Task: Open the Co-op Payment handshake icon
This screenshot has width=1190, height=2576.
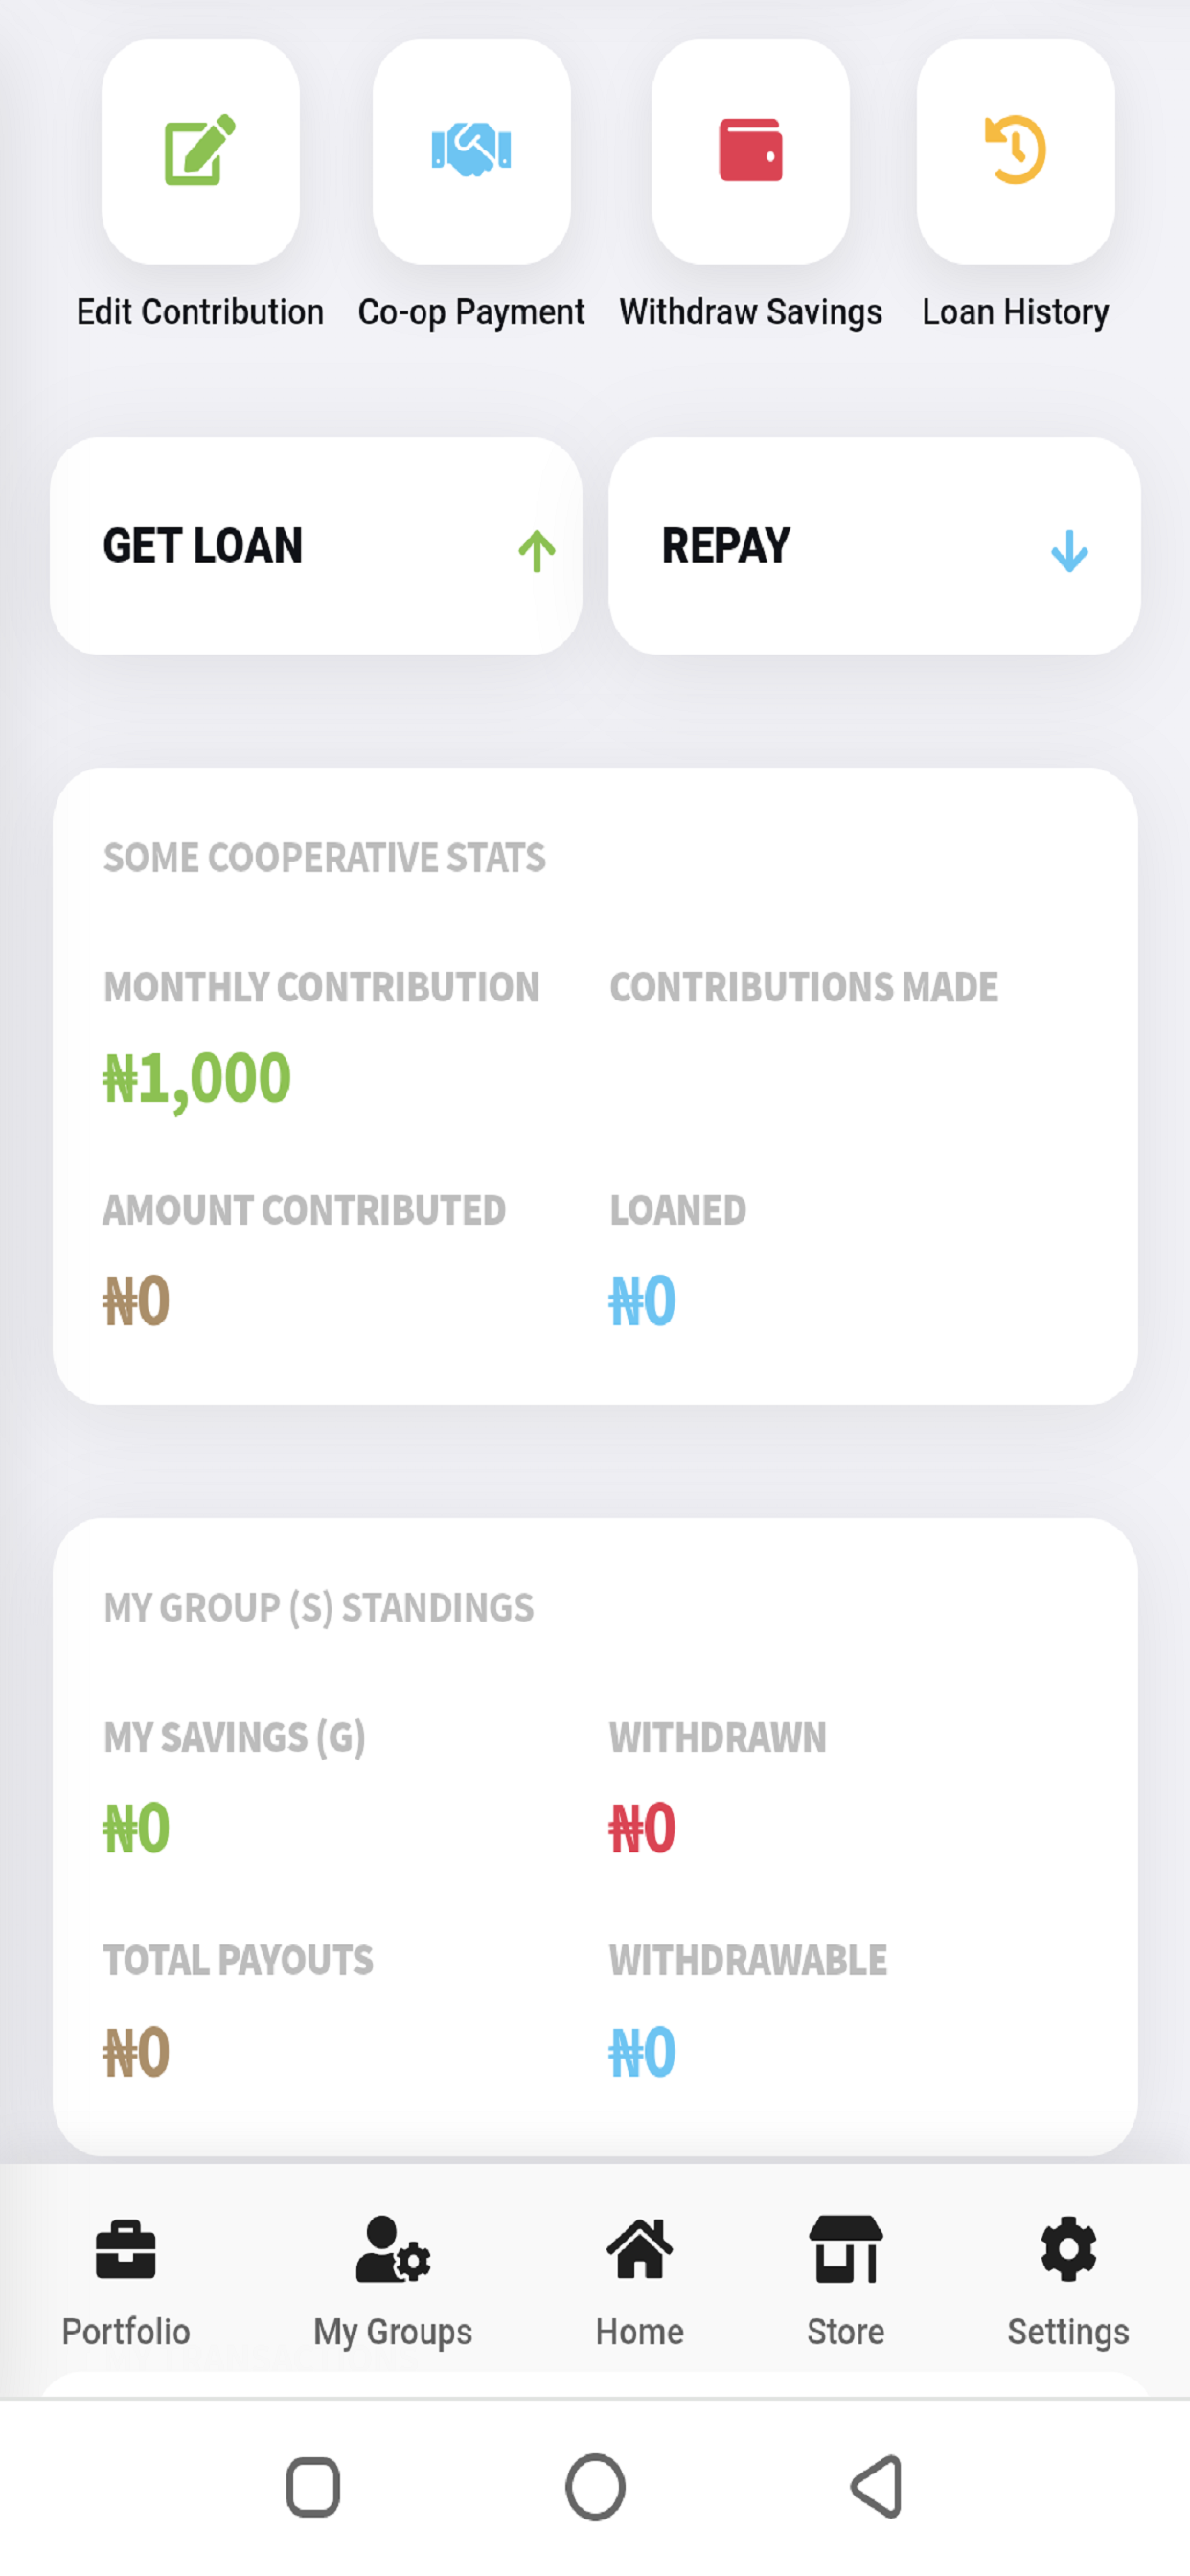Action: (471, 150)
